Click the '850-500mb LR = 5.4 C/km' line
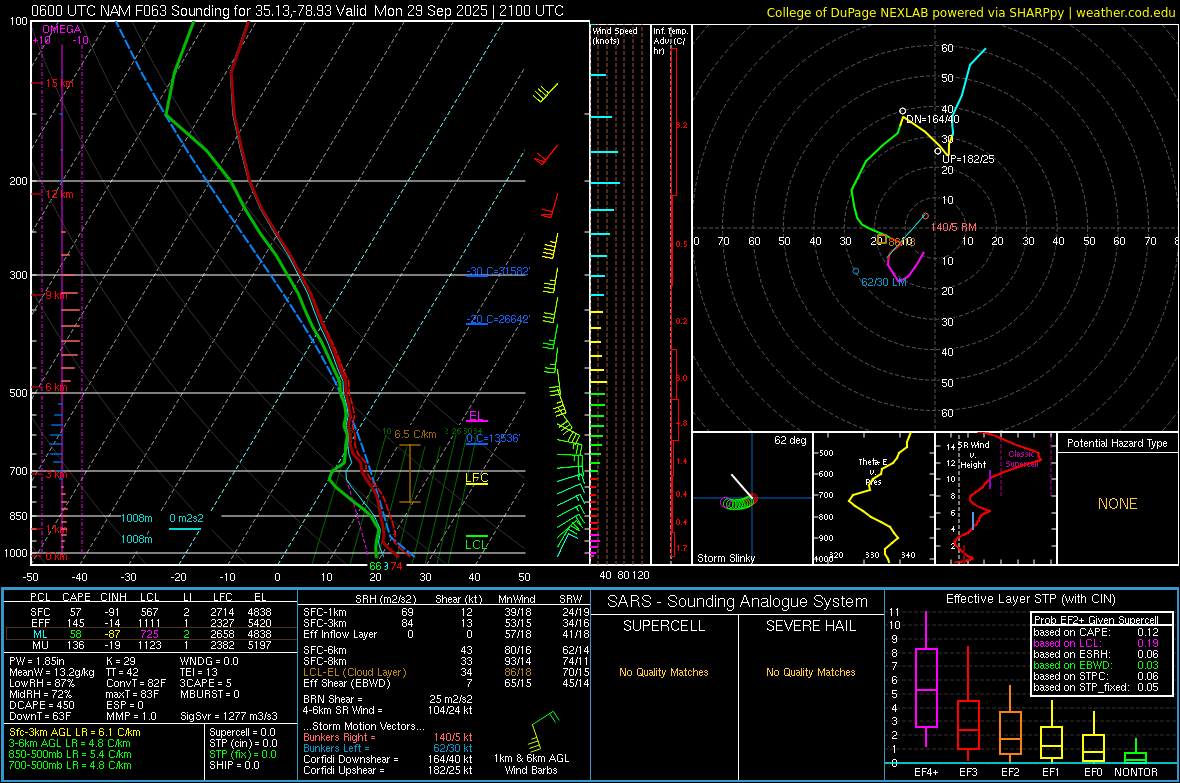Viewport: 1180px width, 783px height. point(70,754)
